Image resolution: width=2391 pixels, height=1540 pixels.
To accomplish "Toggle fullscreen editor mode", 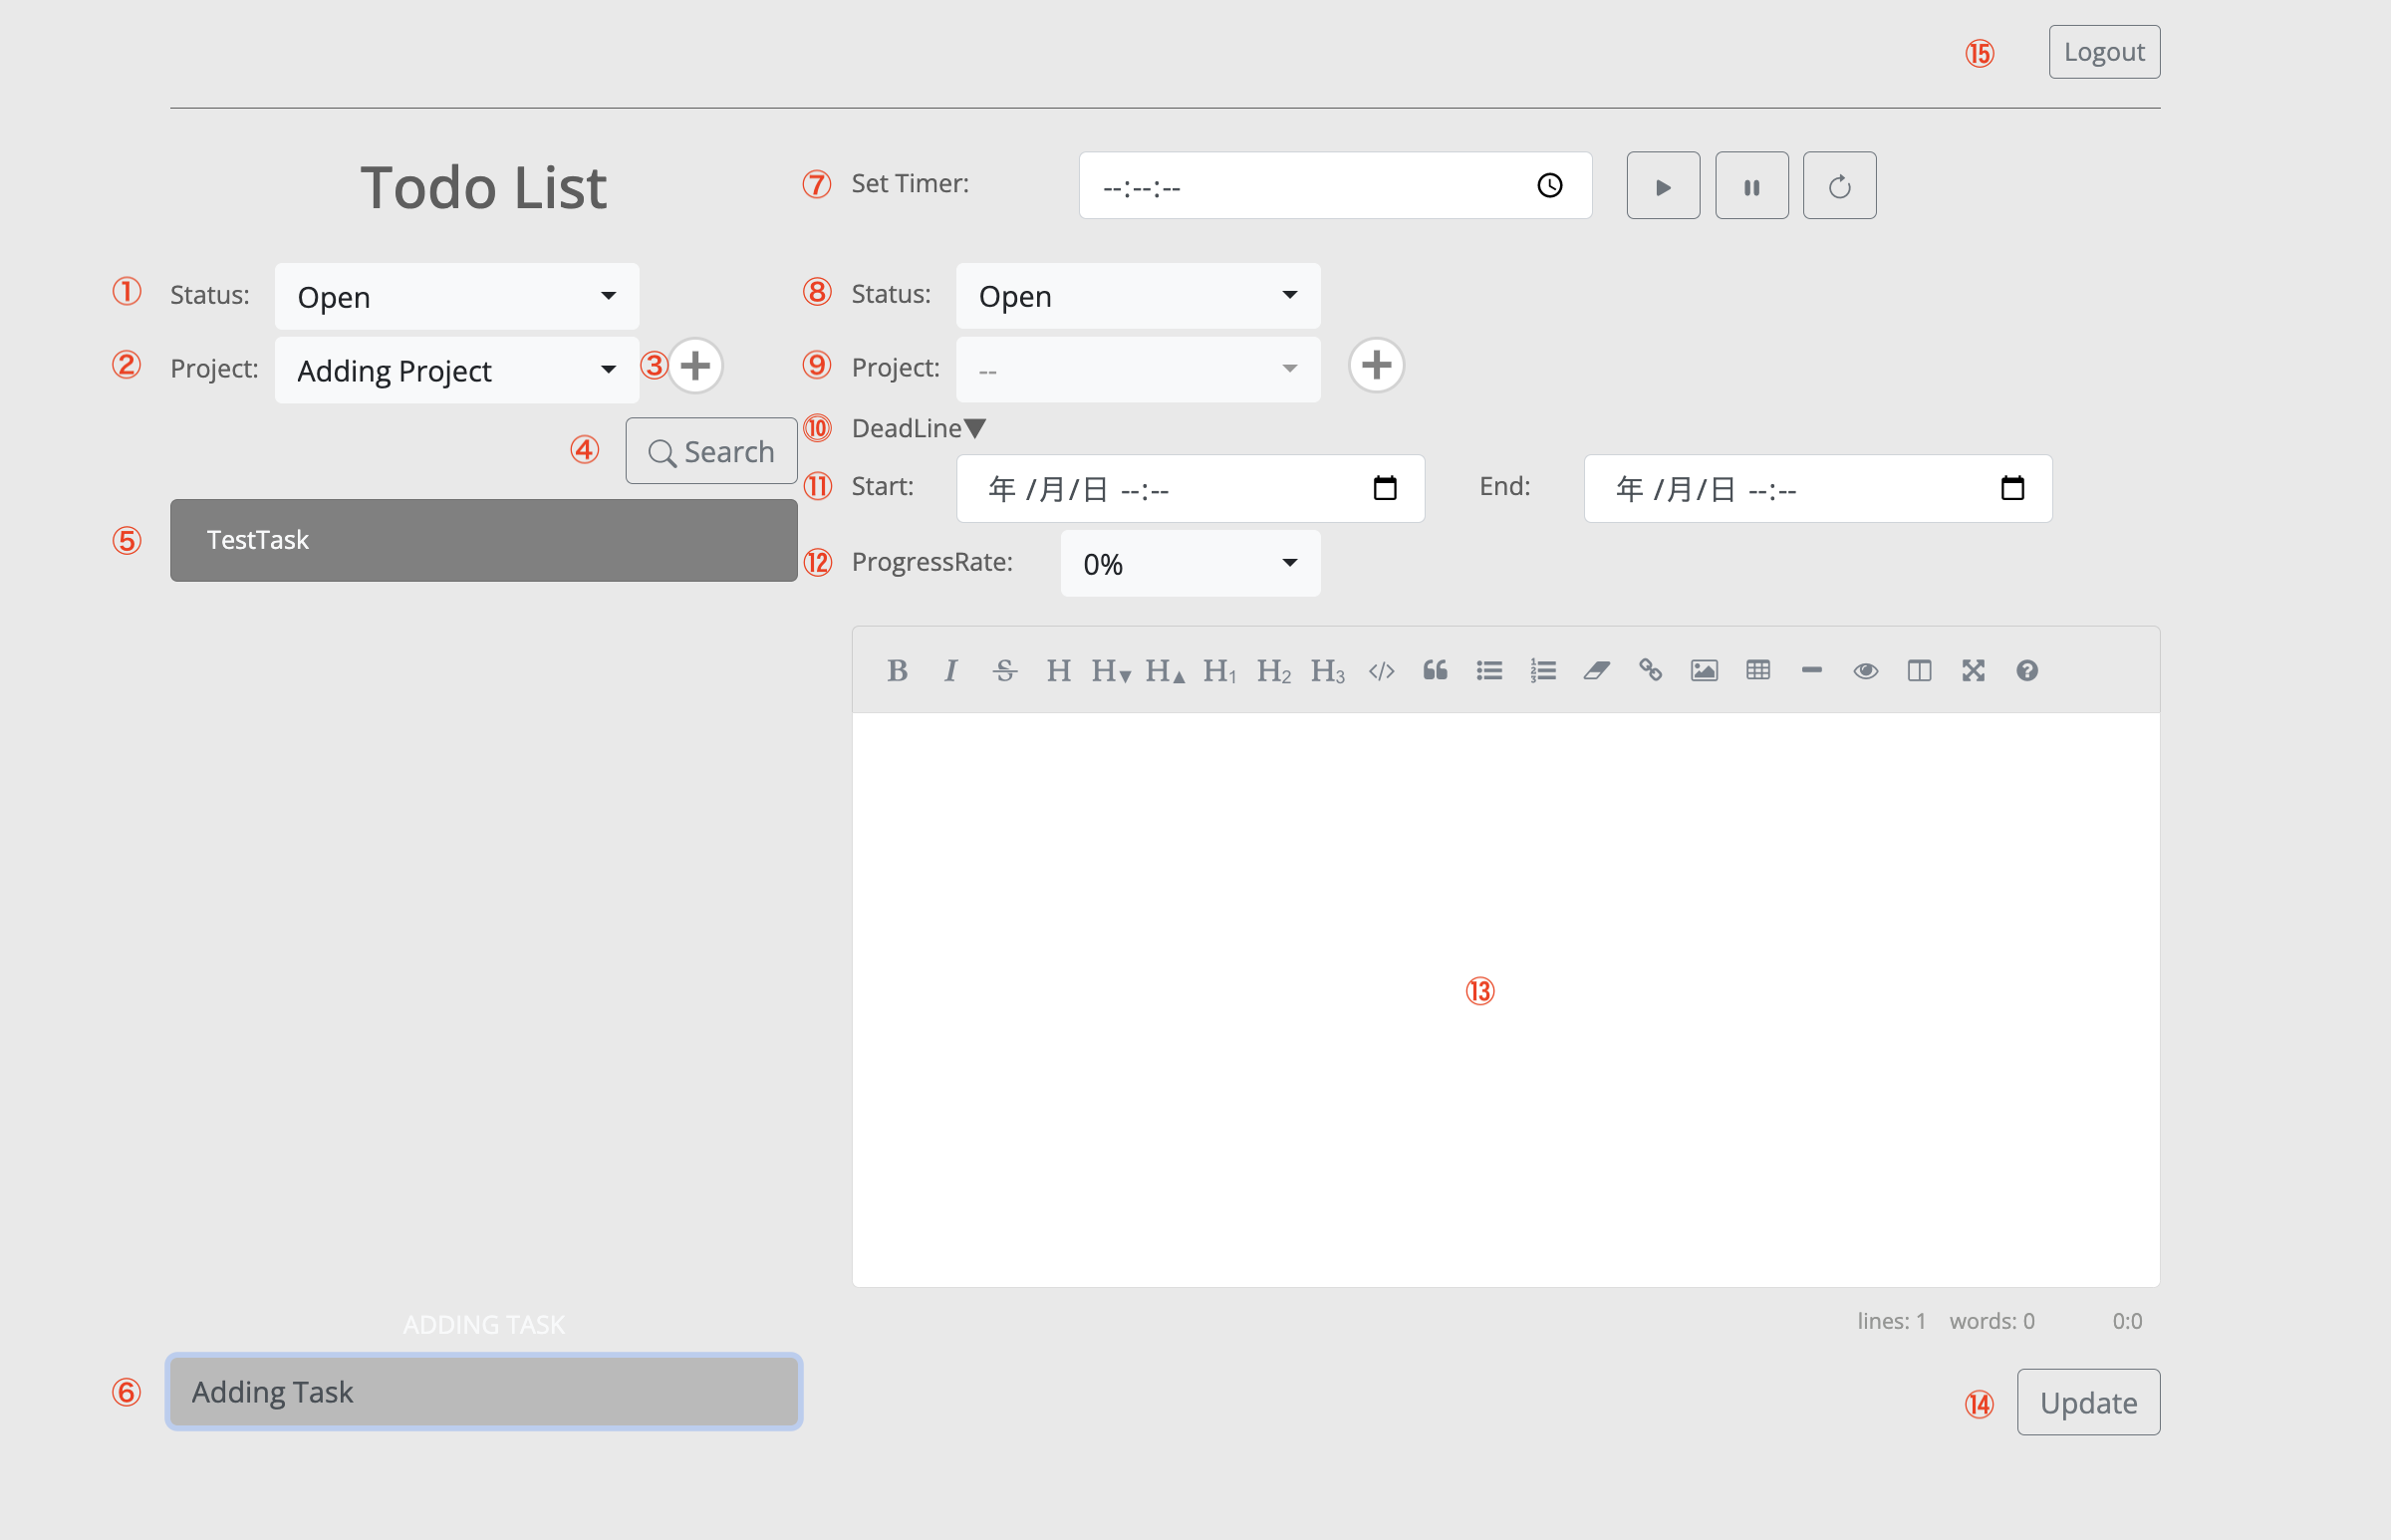I will click(x=1973, y=671).
